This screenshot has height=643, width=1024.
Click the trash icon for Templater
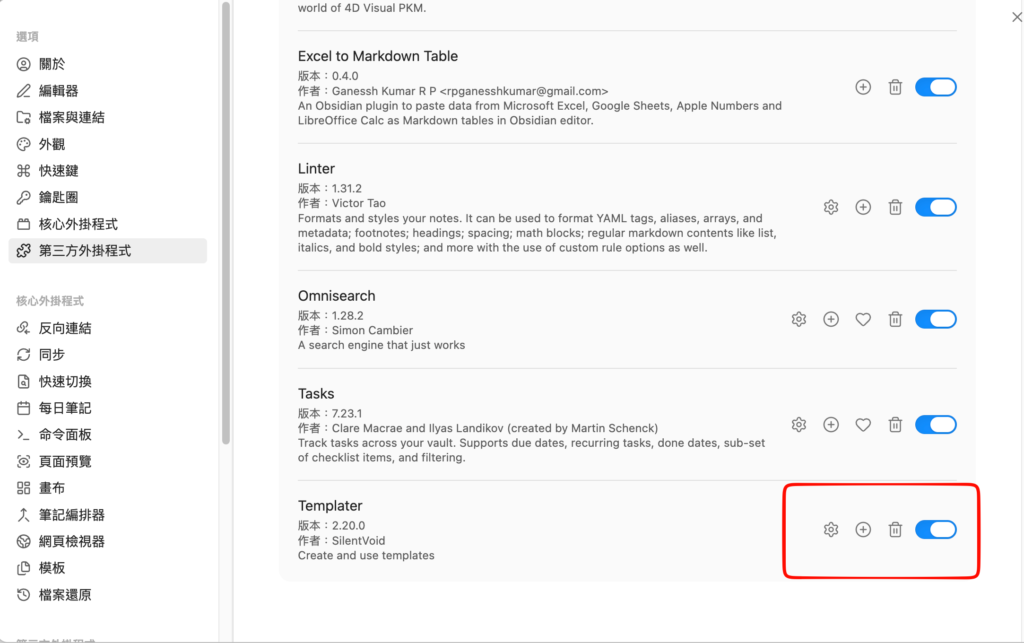click(x=895, y=529)
